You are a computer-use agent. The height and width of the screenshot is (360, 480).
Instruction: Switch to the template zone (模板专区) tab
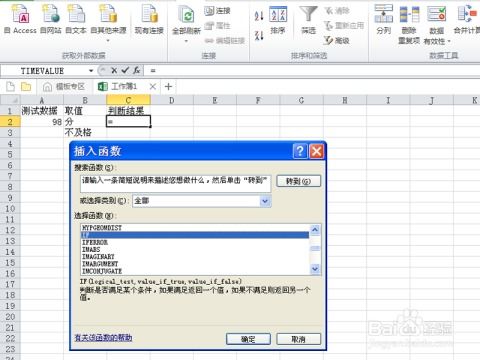tap(64, 87)
